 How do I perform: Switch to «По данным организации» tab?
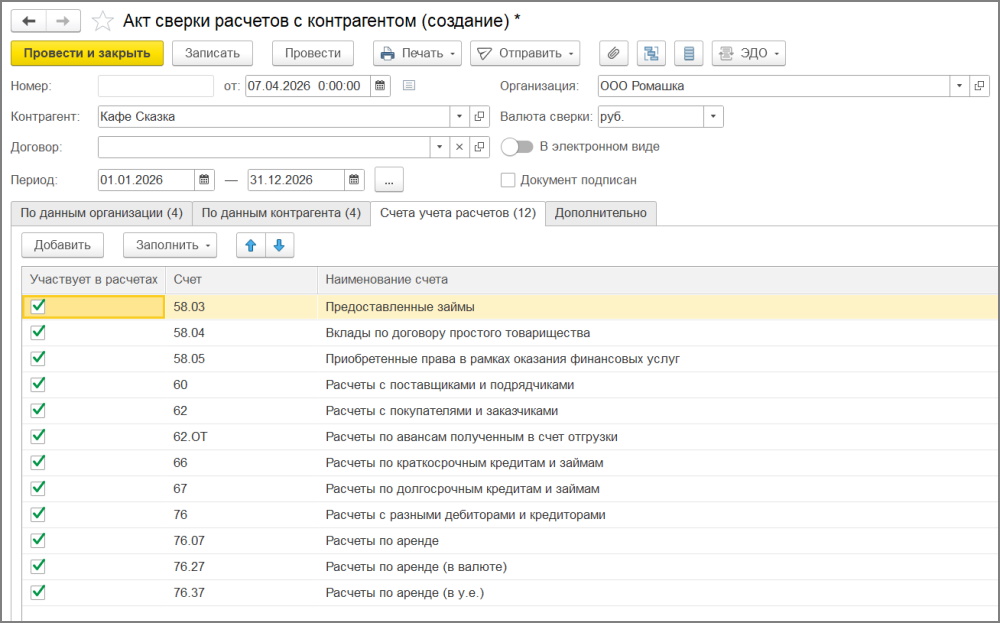102,213
